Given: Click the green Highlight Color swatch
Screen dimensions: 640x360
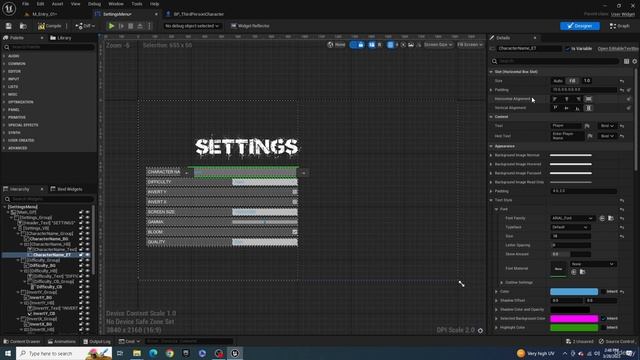Looking at the screenshot, I should click(574, 327).
